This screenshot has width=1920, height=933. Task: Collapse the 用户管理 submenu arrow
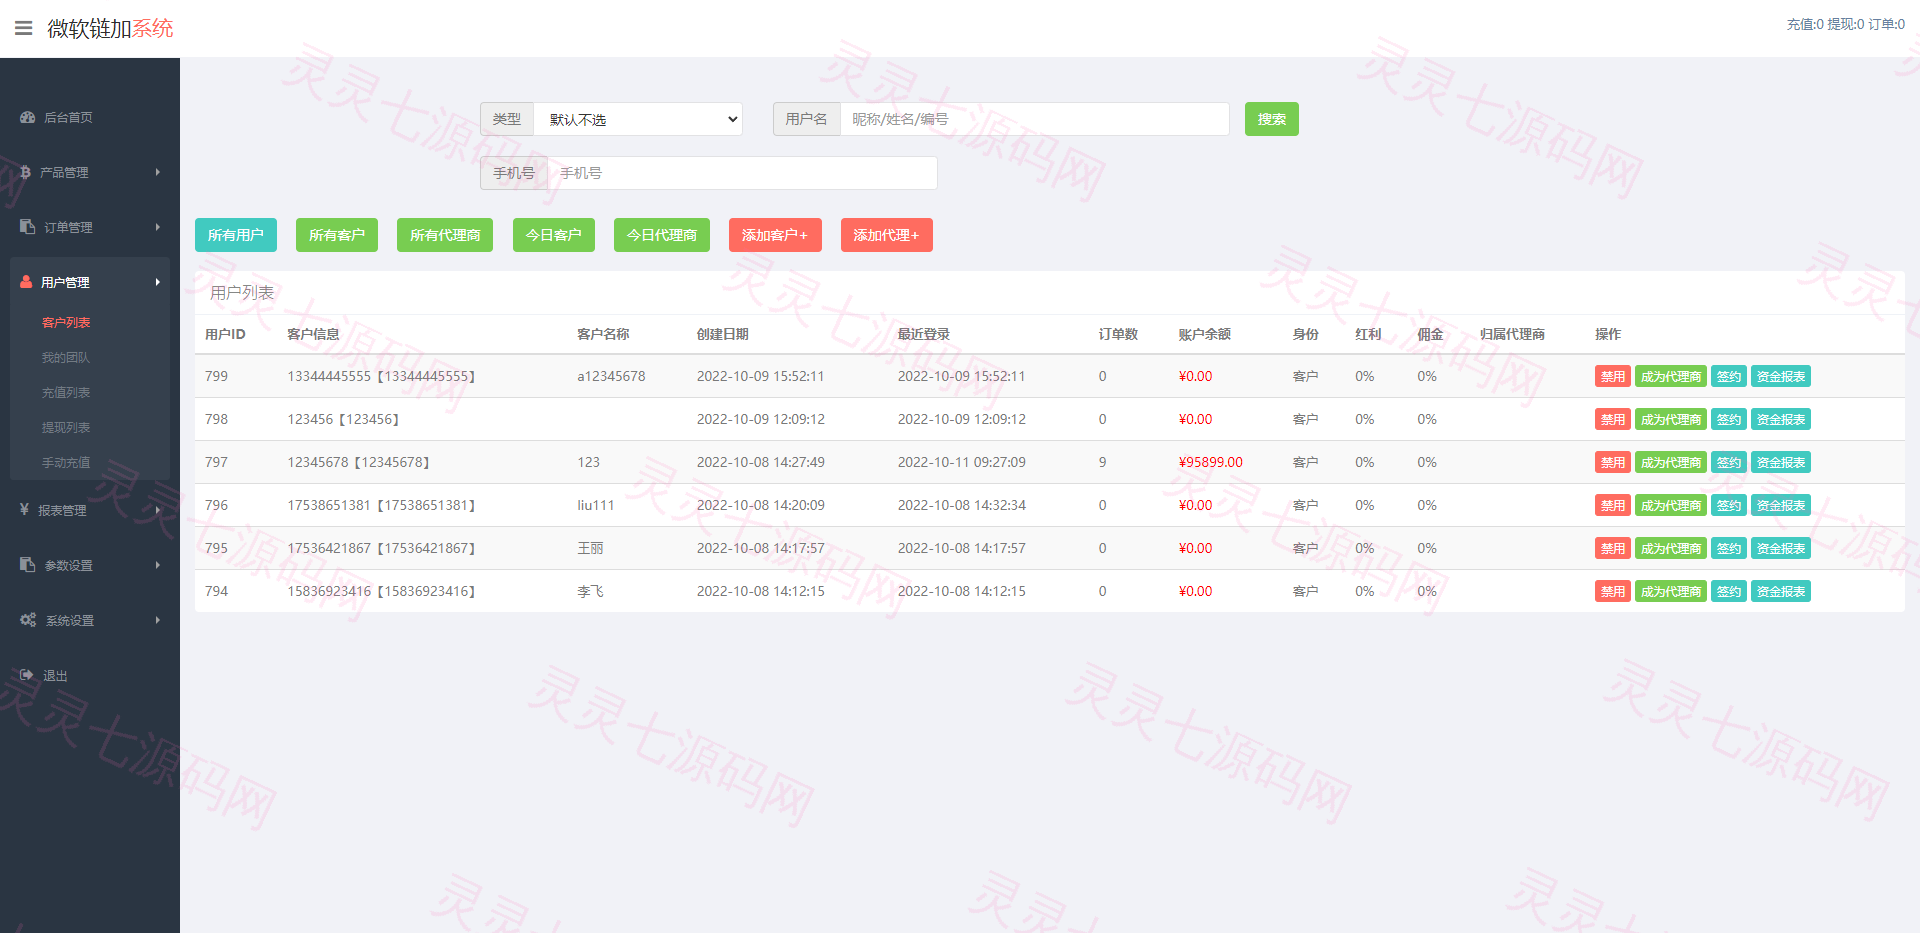coord(158,282)
